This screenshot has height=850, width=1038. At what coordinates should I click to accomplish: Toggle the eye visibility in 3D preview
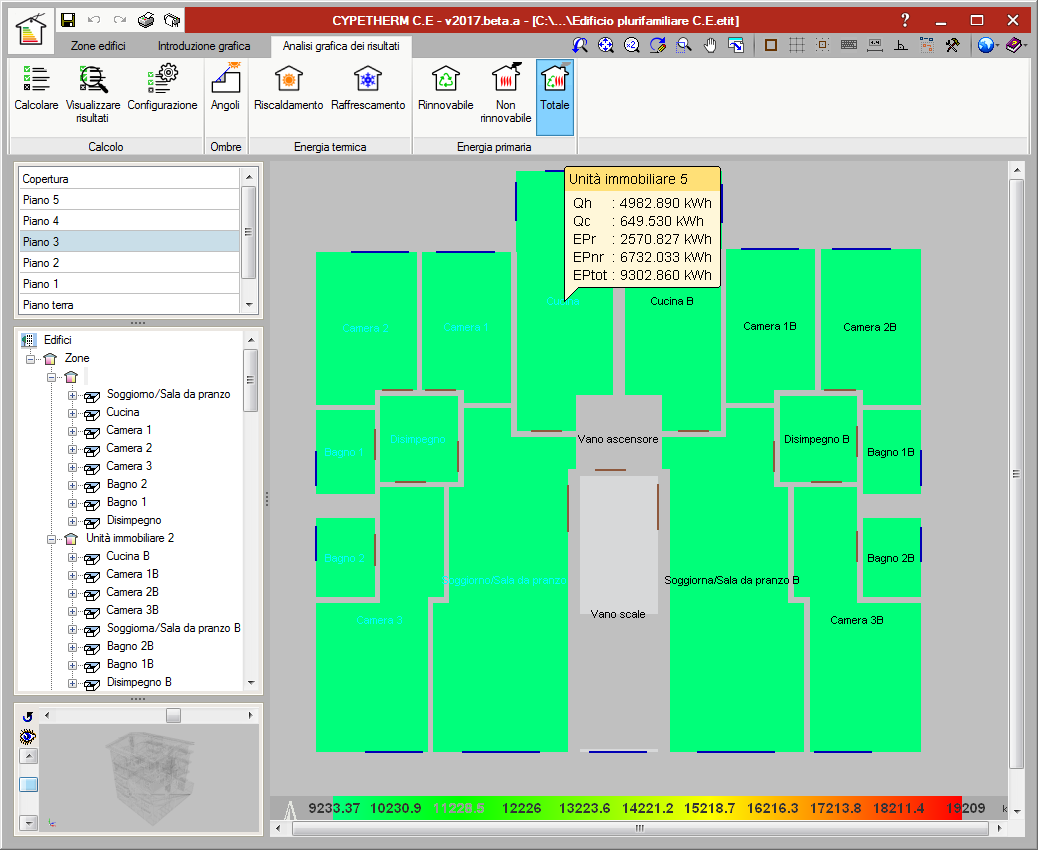point(27,737)
